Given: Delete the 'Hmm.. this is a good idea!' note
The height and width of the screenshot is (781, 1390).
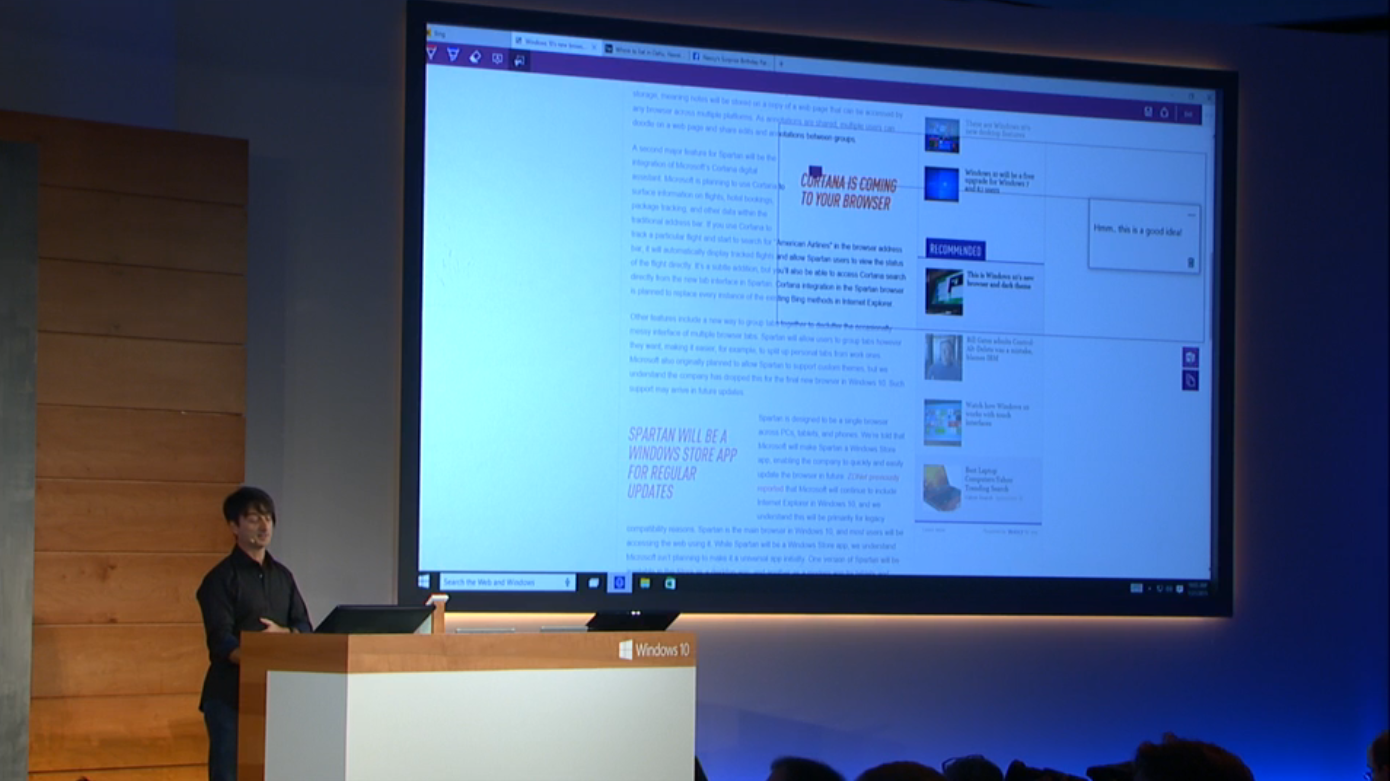Looking at the screenshot, I should point(1190,263).
